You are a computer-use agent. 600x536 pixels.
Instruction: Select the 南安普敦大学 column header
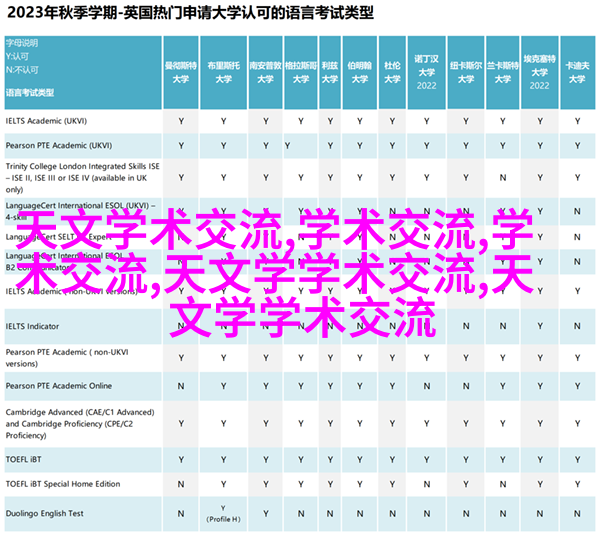click(266, 72)
